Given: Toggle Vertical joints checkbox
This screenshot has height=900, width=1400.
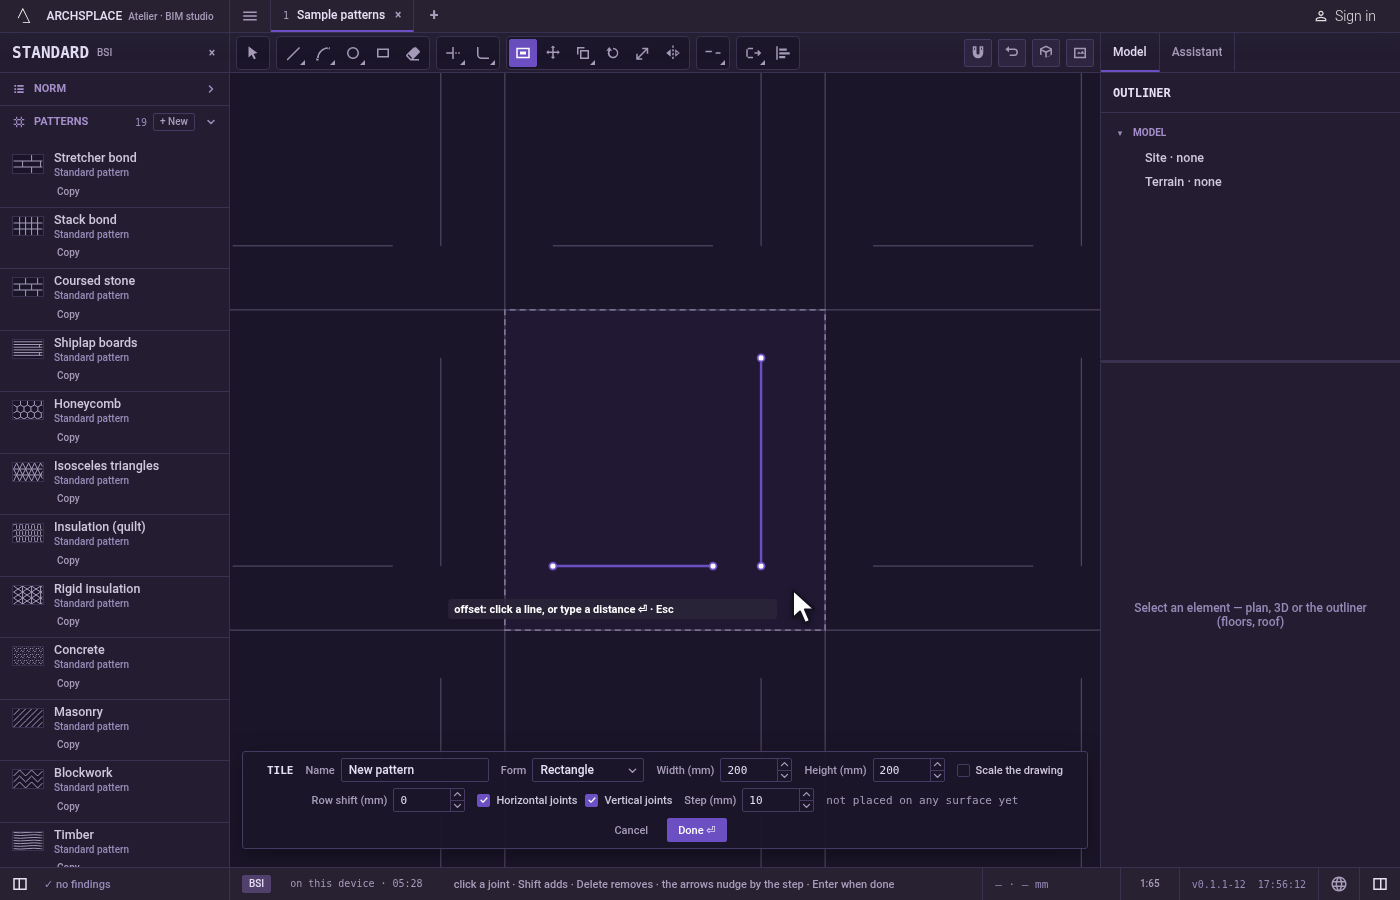Looking at the screenshot, I should click(592, 800).
